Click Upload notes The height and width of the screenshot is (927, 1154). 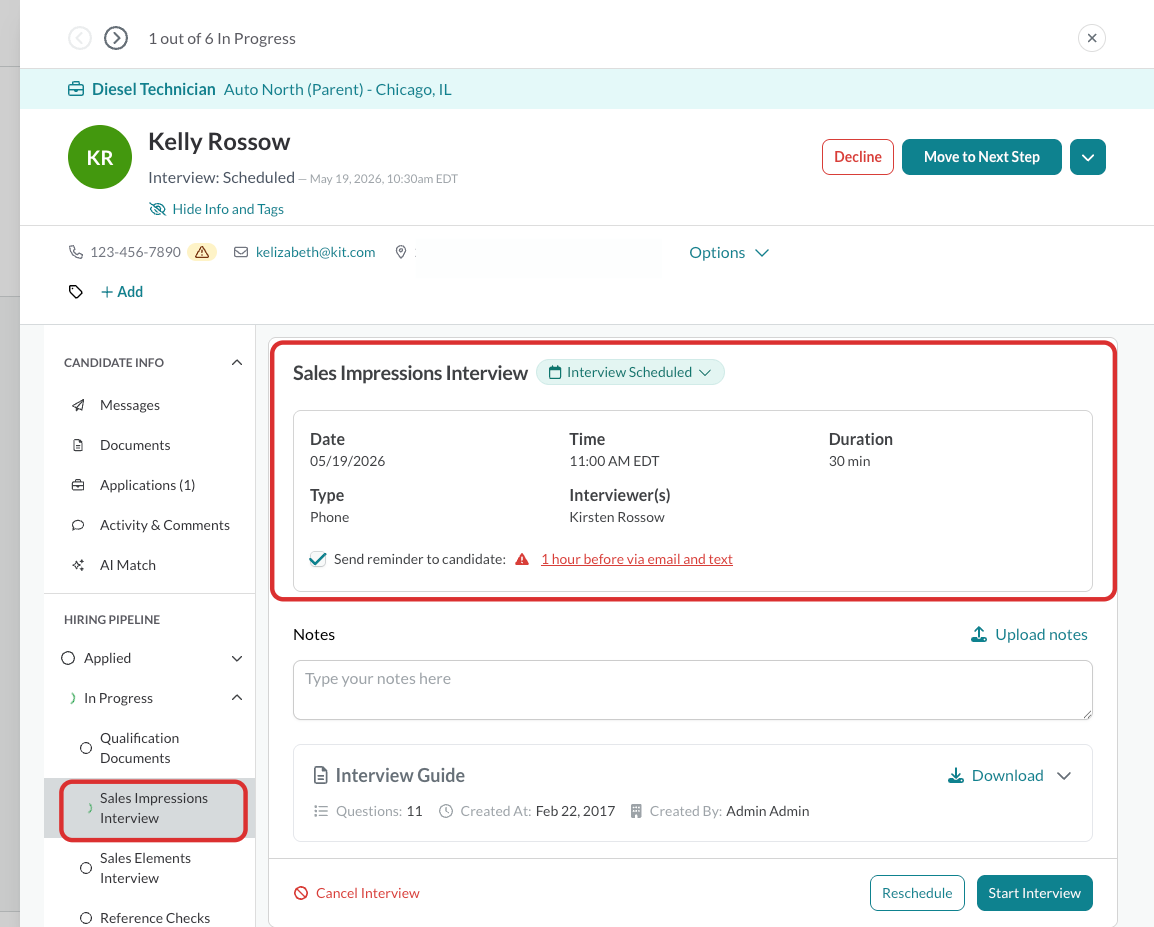click(1029, 635)
